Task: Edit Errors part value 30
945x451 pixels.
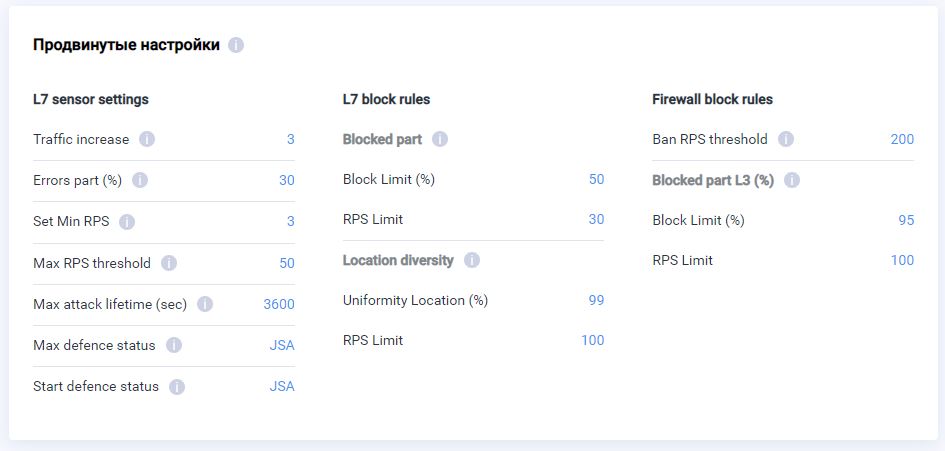Action: click(286, 180)
